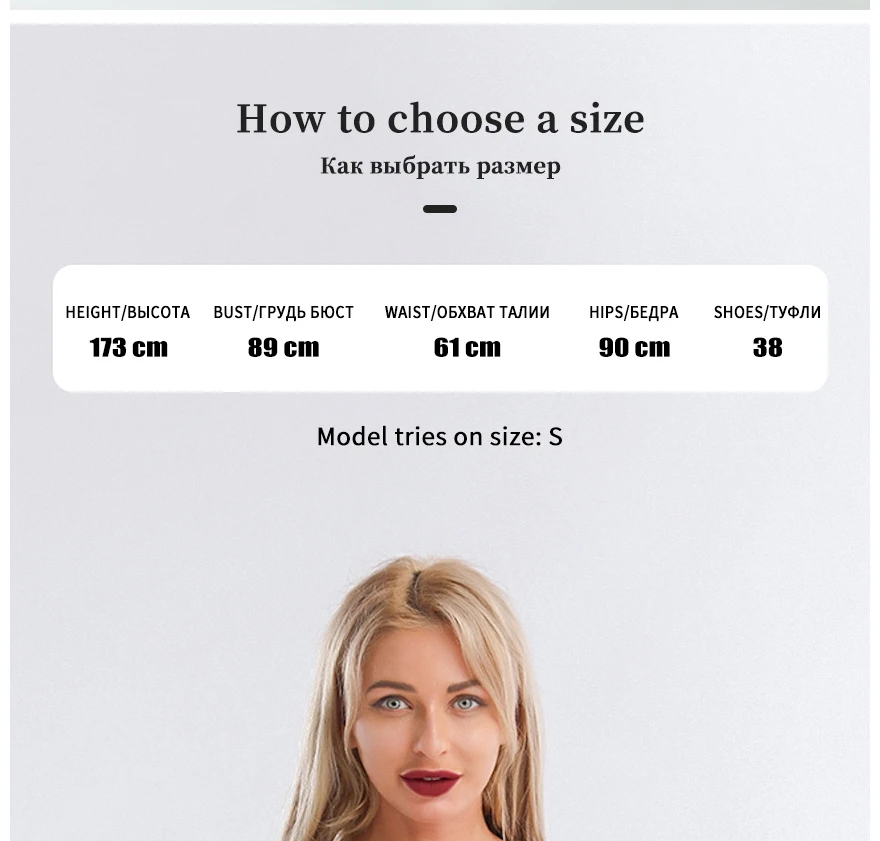Select the 61 cm waist value
Screen dimensions: 880x841
(467, 347)
